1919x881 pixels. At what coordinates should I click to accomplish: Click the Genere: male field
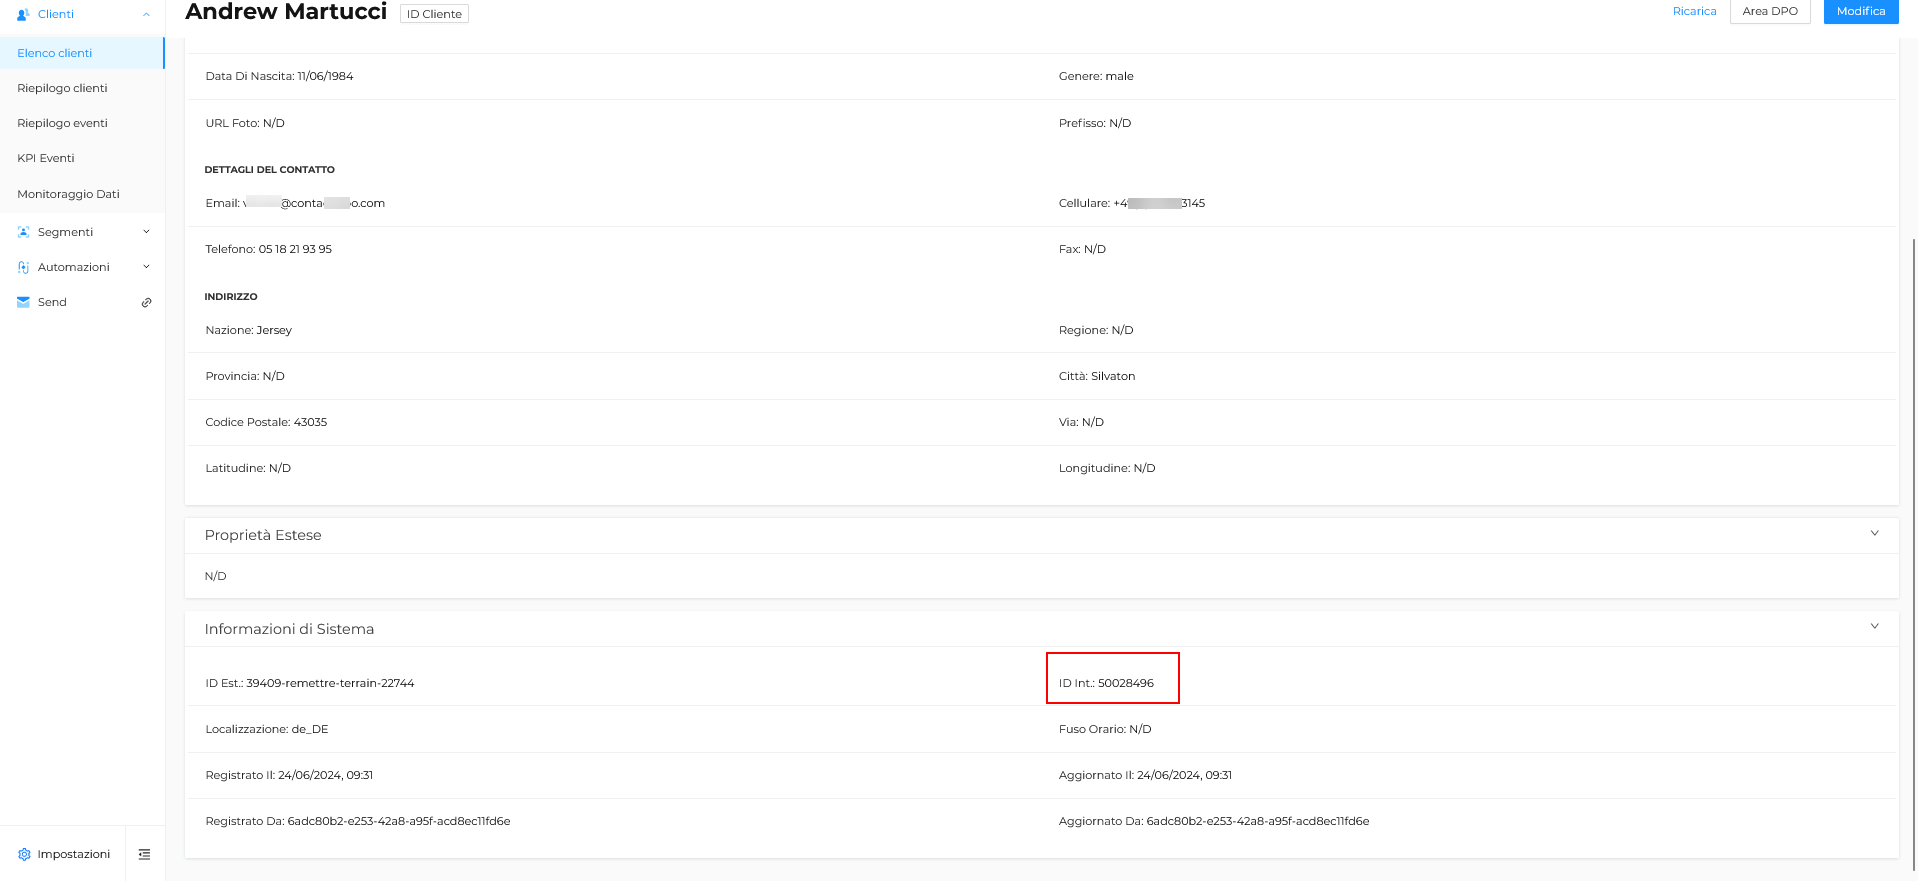[1096, 76]
